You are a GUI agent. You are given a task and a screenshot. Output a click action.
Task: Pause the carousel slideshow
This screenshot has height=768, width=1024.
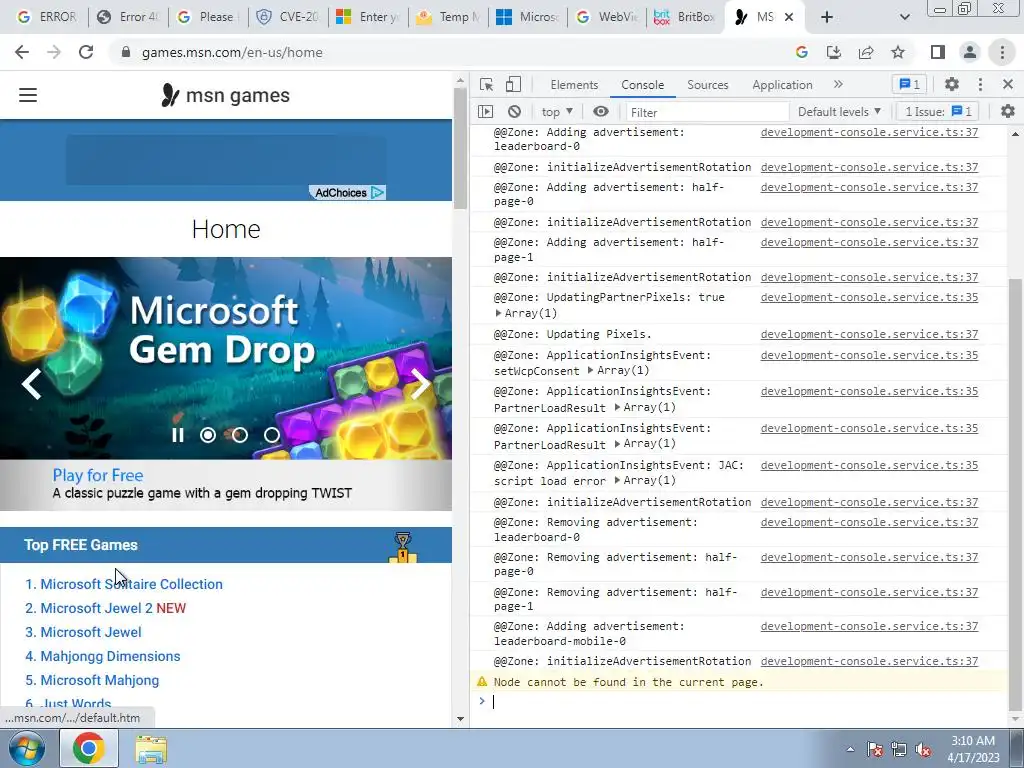[178, 435]
